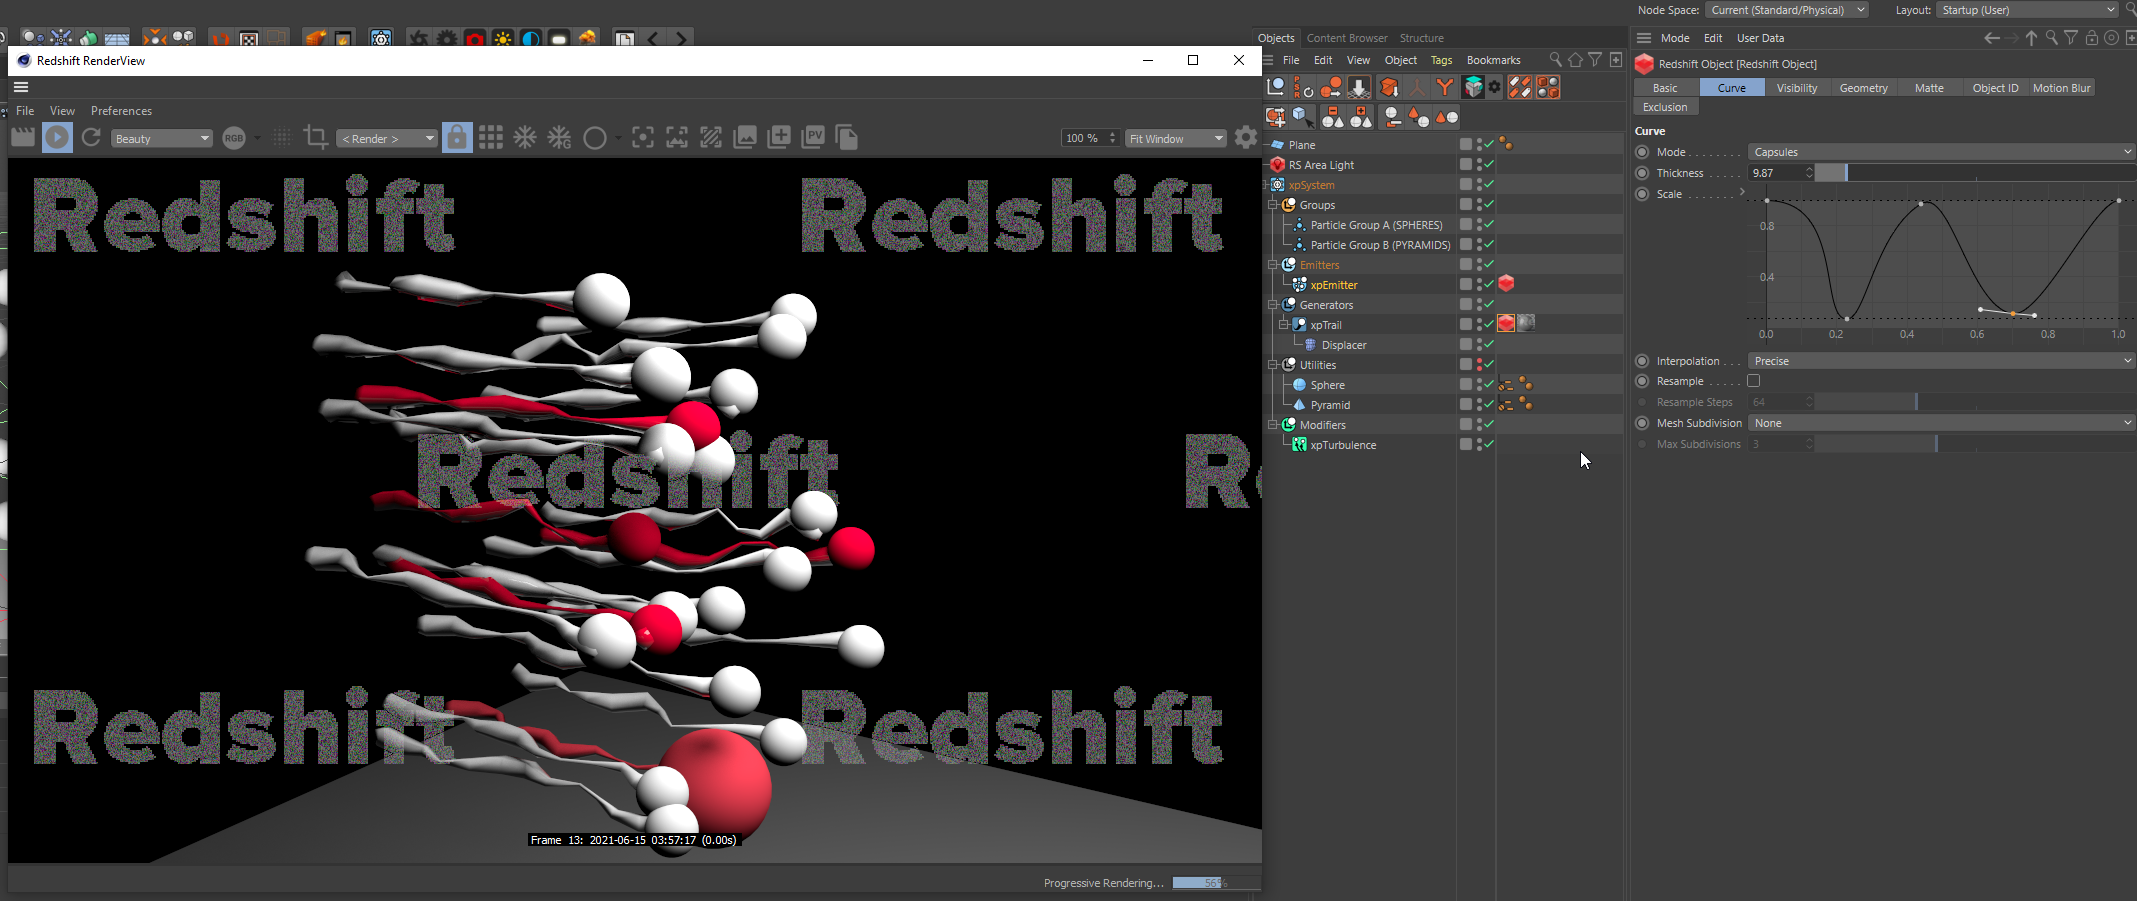Open the Node Space dropdown
The image size is (2137, 901).
[x=1787, y=10]
